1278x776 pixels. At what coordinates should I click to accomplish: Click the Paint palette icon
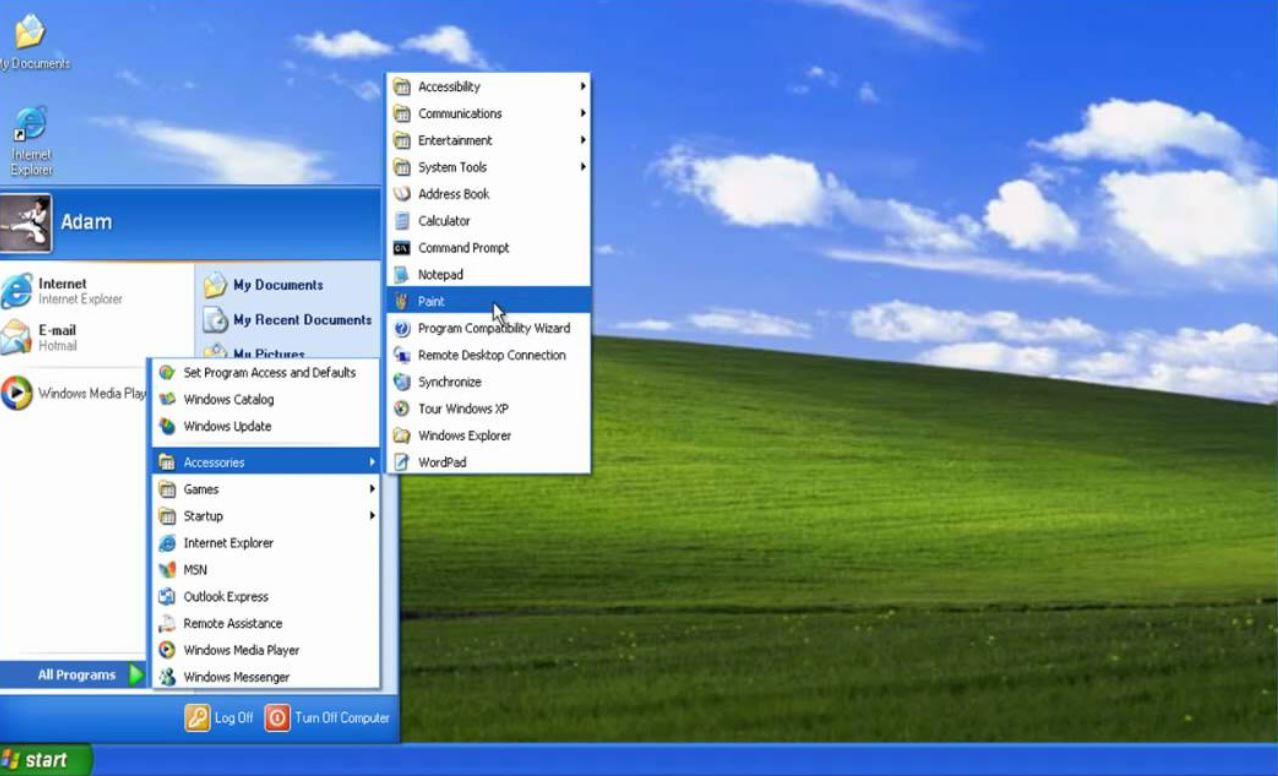[402, 301]
